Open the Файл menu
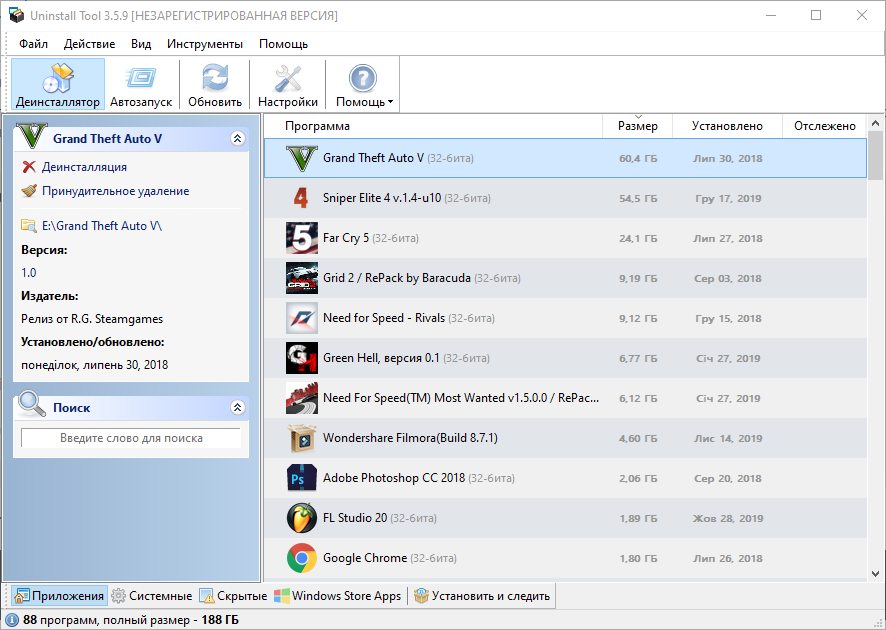 coord(33,44)
